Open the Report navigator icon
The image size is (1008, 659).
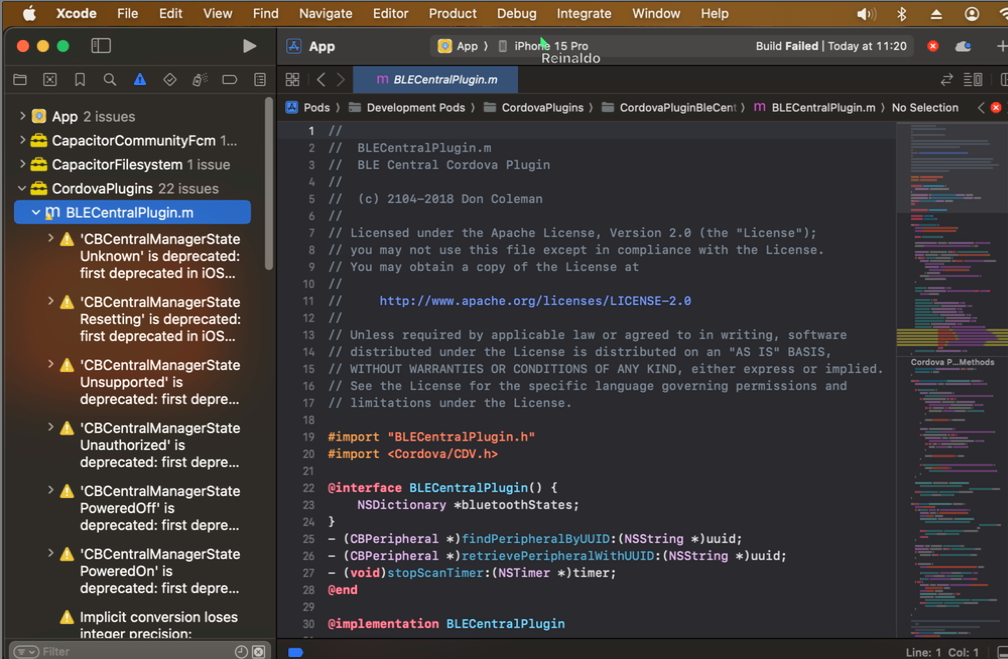coord(260,80)
